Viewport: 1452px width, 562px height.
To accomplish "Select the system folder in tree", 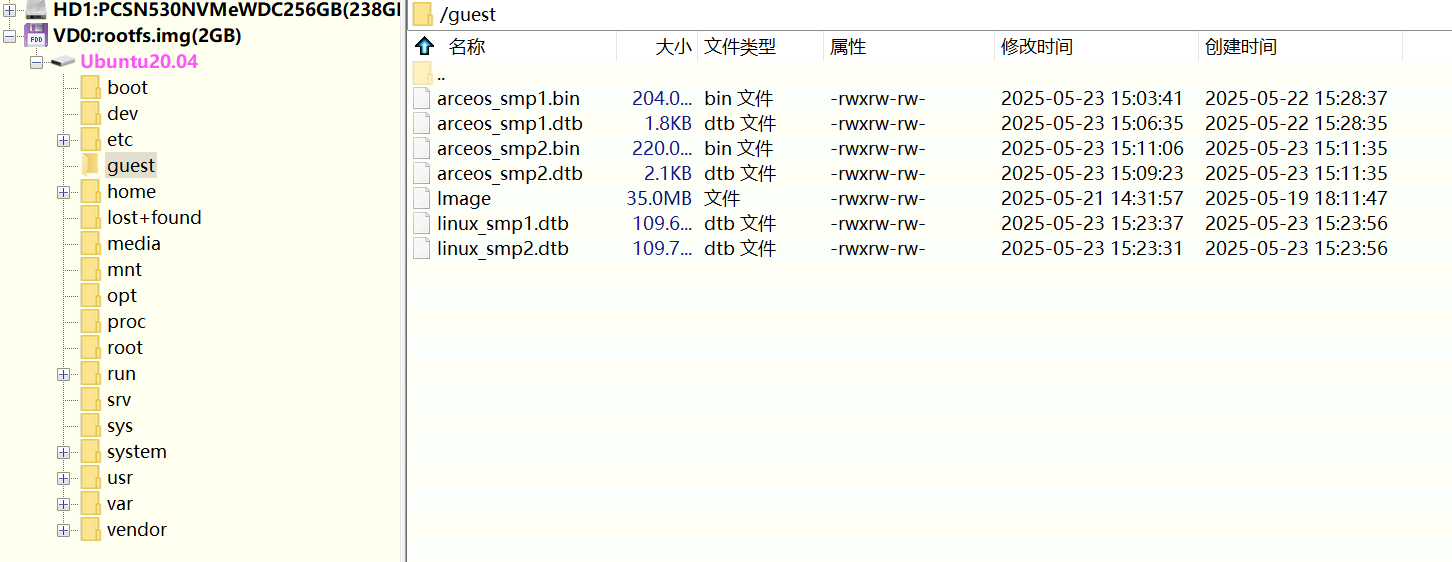I will (137, 452).
